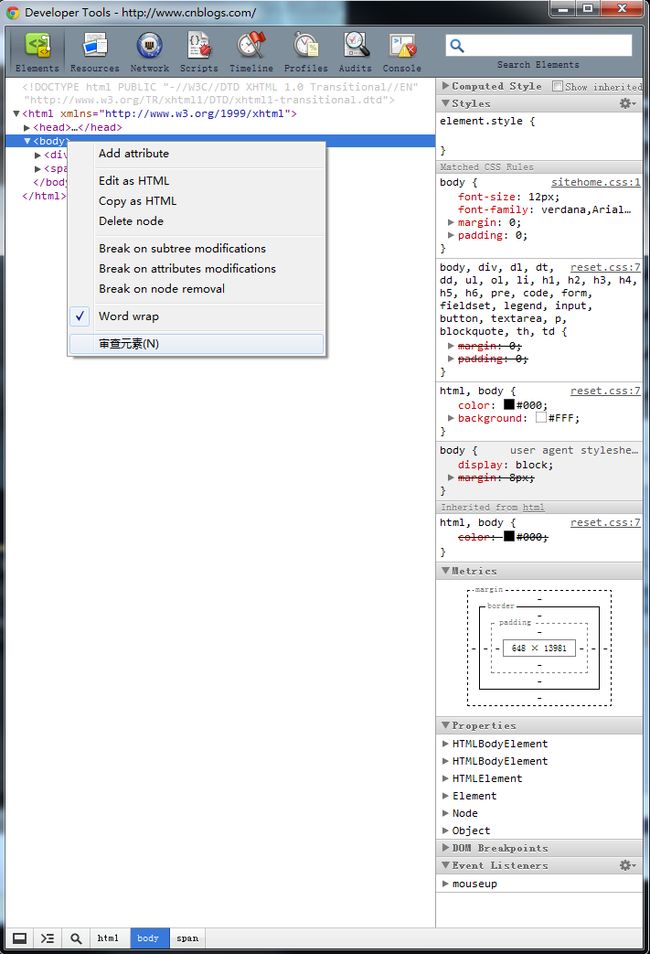The height and width of the screenshot is (954, 650).
Task: Focus the Search Elements input field
Action: tap(539, 45)
